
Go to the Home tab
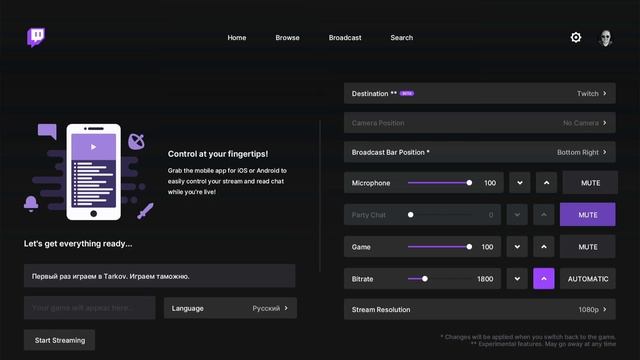(237, 38)
